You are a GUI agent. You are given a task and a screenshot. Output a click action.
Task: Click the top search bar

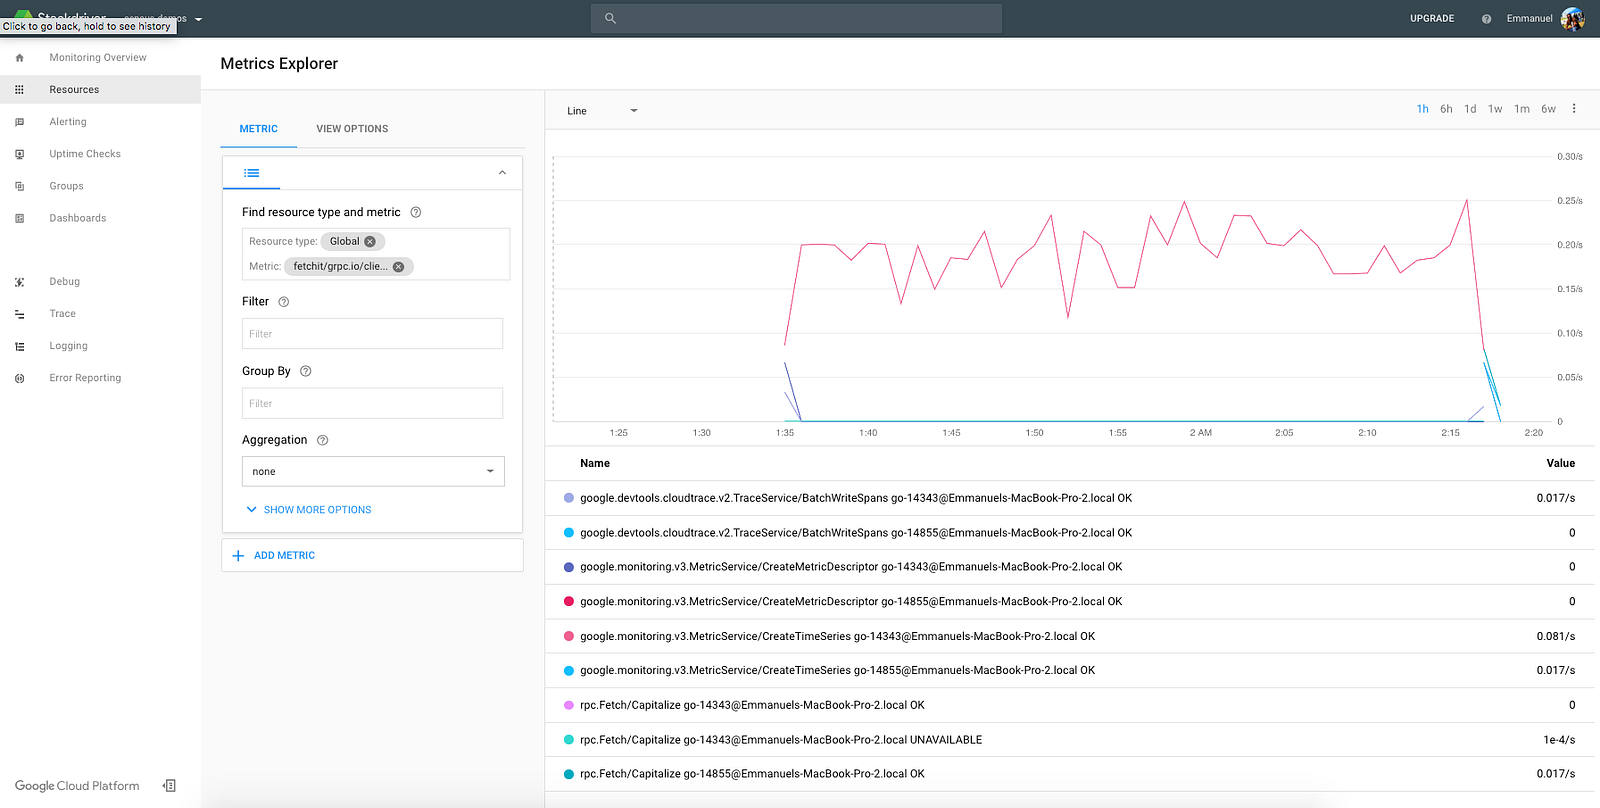point(796,18)
